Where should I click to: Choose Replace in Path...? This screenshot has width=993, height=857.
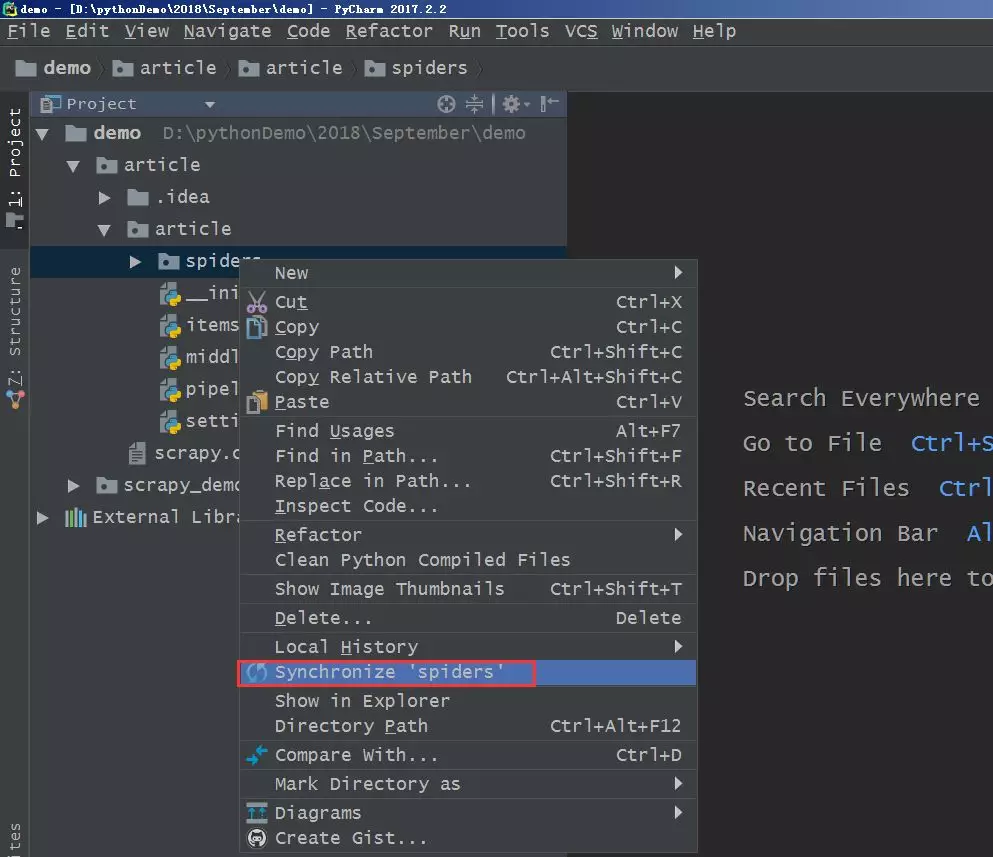pyautogui.click(x=468, y=481)
